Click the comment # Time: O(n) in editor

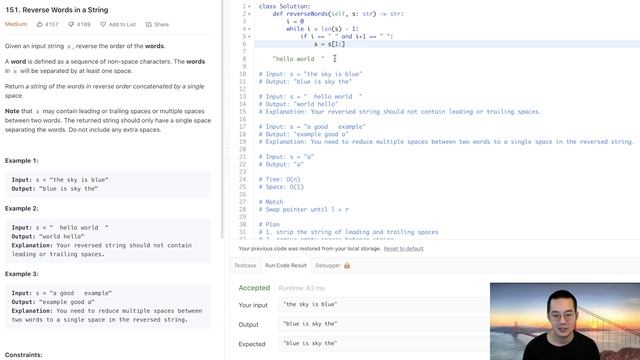pos(280,180)
